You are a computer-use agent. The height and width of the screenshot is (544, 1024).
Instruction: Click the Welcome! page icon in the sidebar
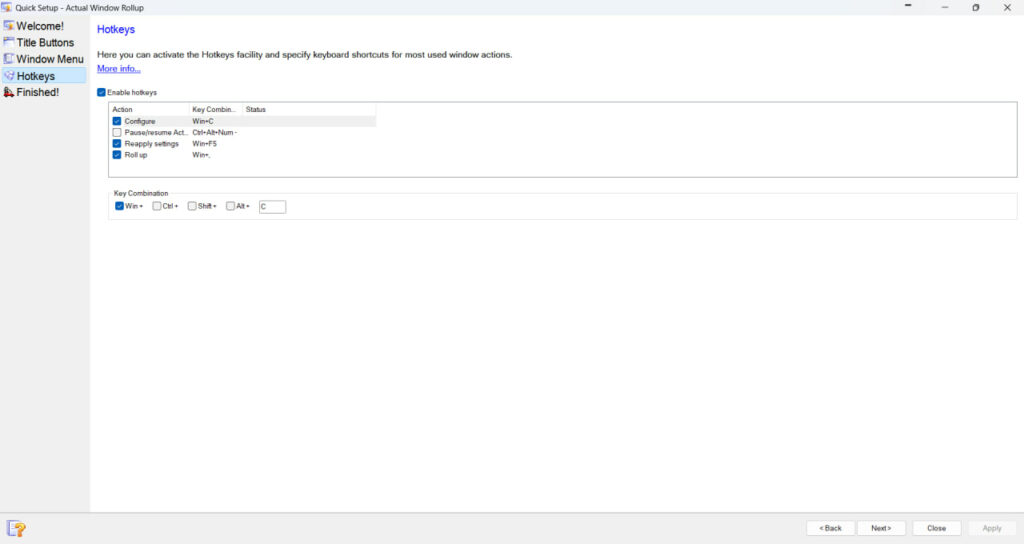[8, 25]
